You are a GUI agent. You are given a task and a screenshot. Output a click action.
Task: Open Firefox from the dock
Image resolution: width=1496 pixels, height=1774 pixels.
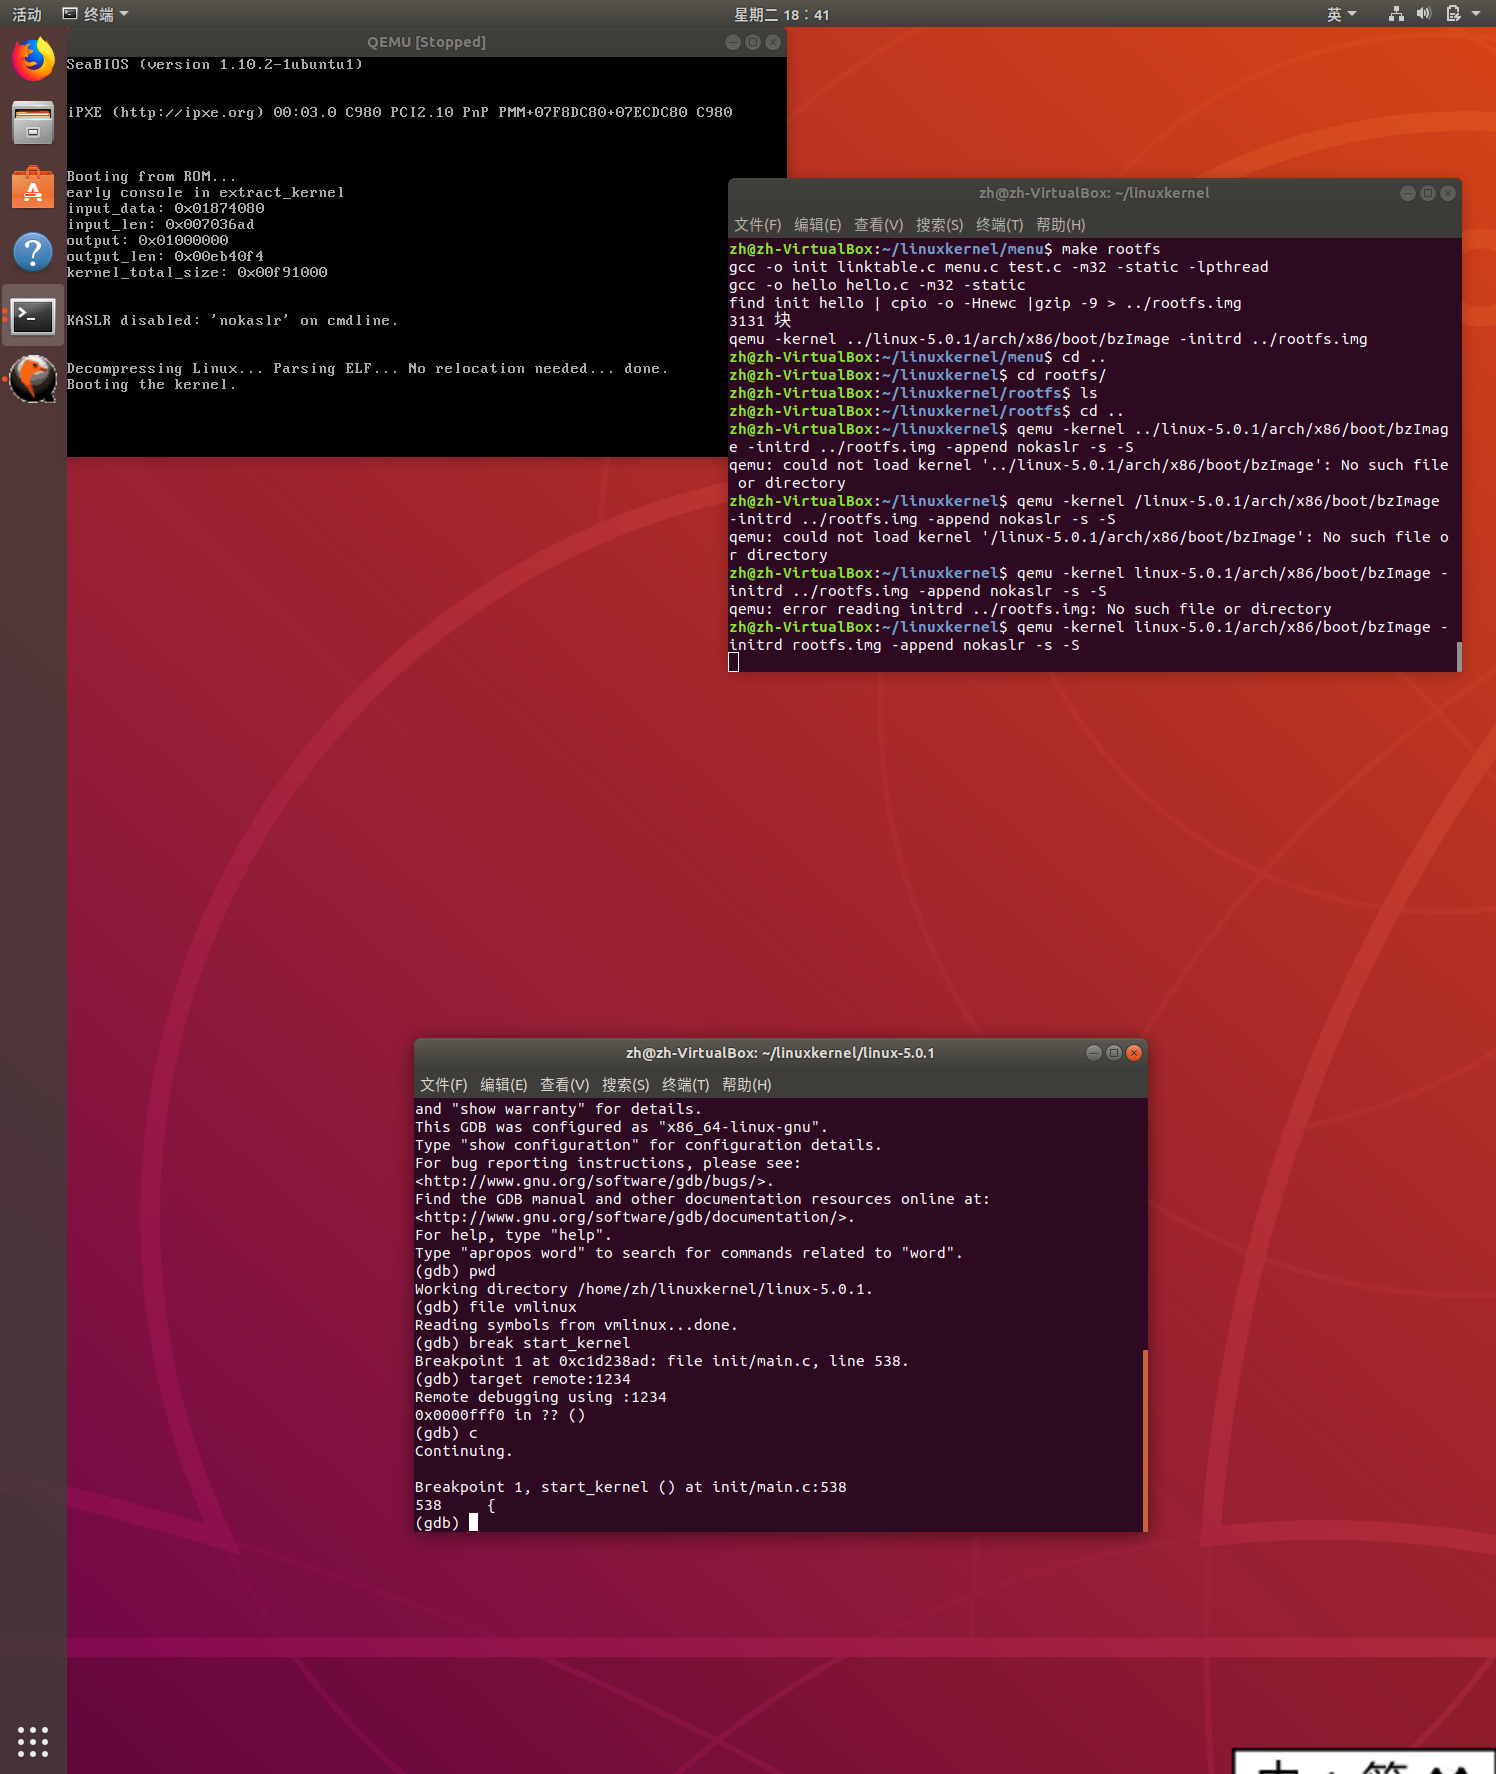click(33, 59)
